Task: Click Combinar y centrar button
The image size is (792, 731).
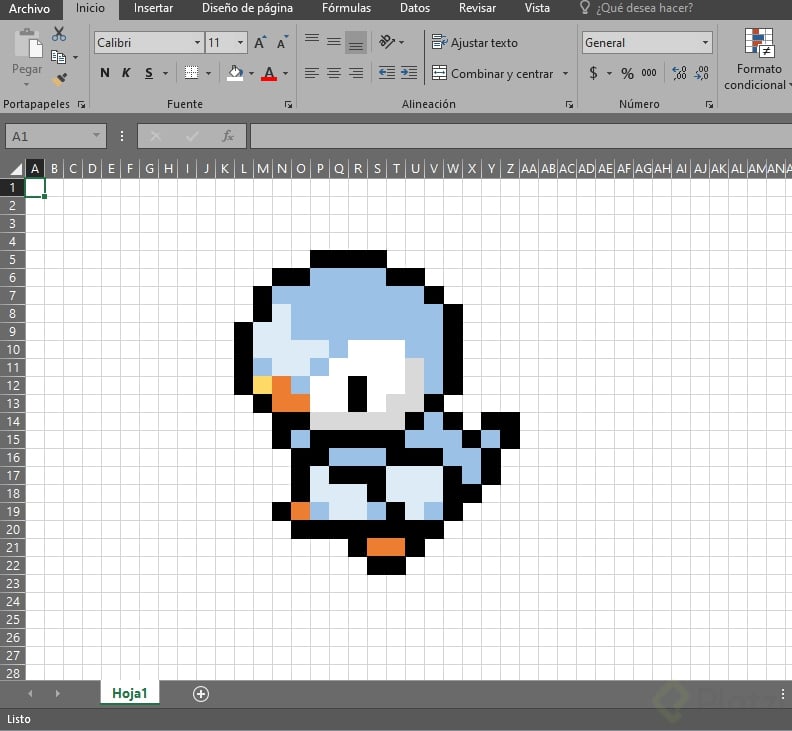Action: click(x=492, y=74)
